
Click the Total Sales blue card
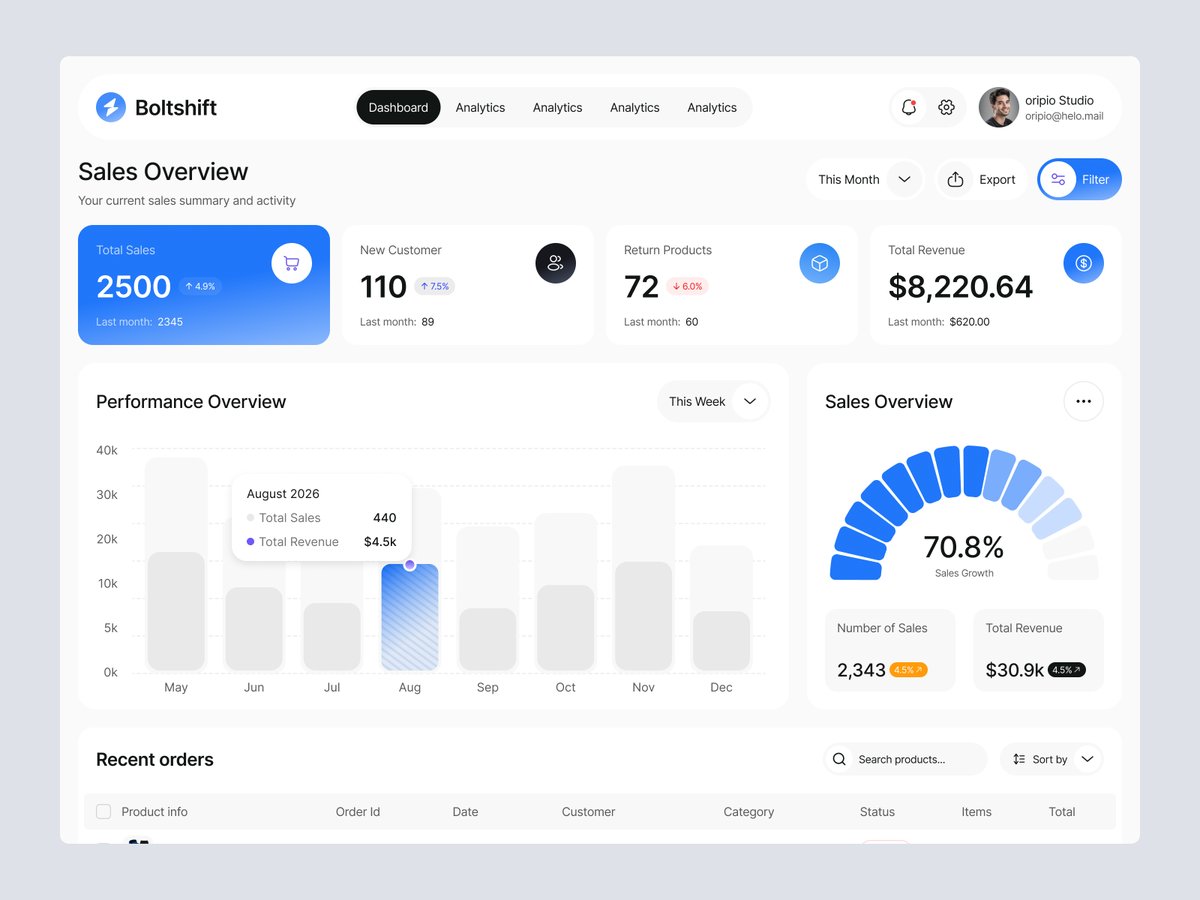tap(204, 285)
